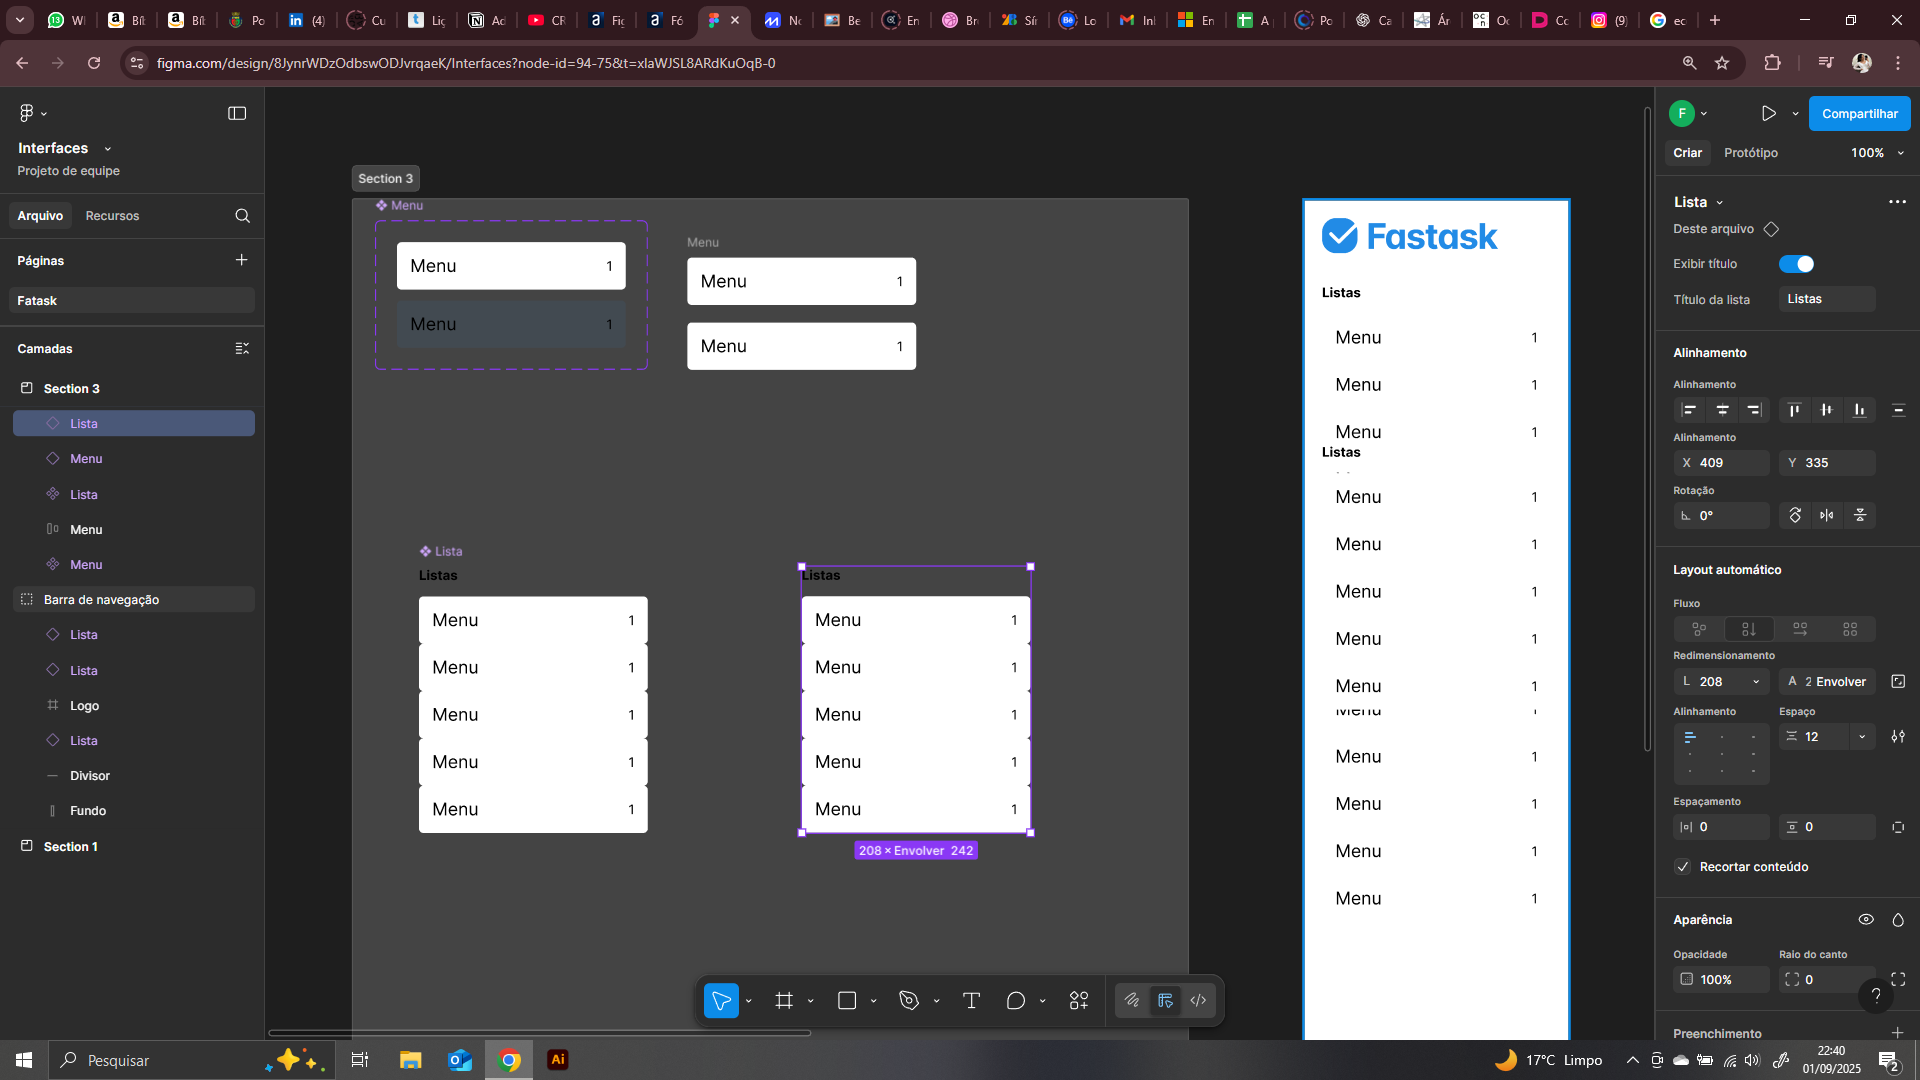
Task: Open present options dropdown arrow
Action: pos(1795,114)
